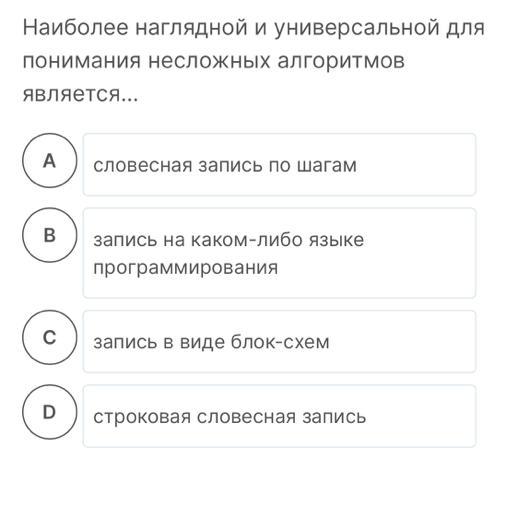This screenshot has height=519, width=518.
Task: Click answer box 'словесная запись по шагам'
Action: point(279,165)
